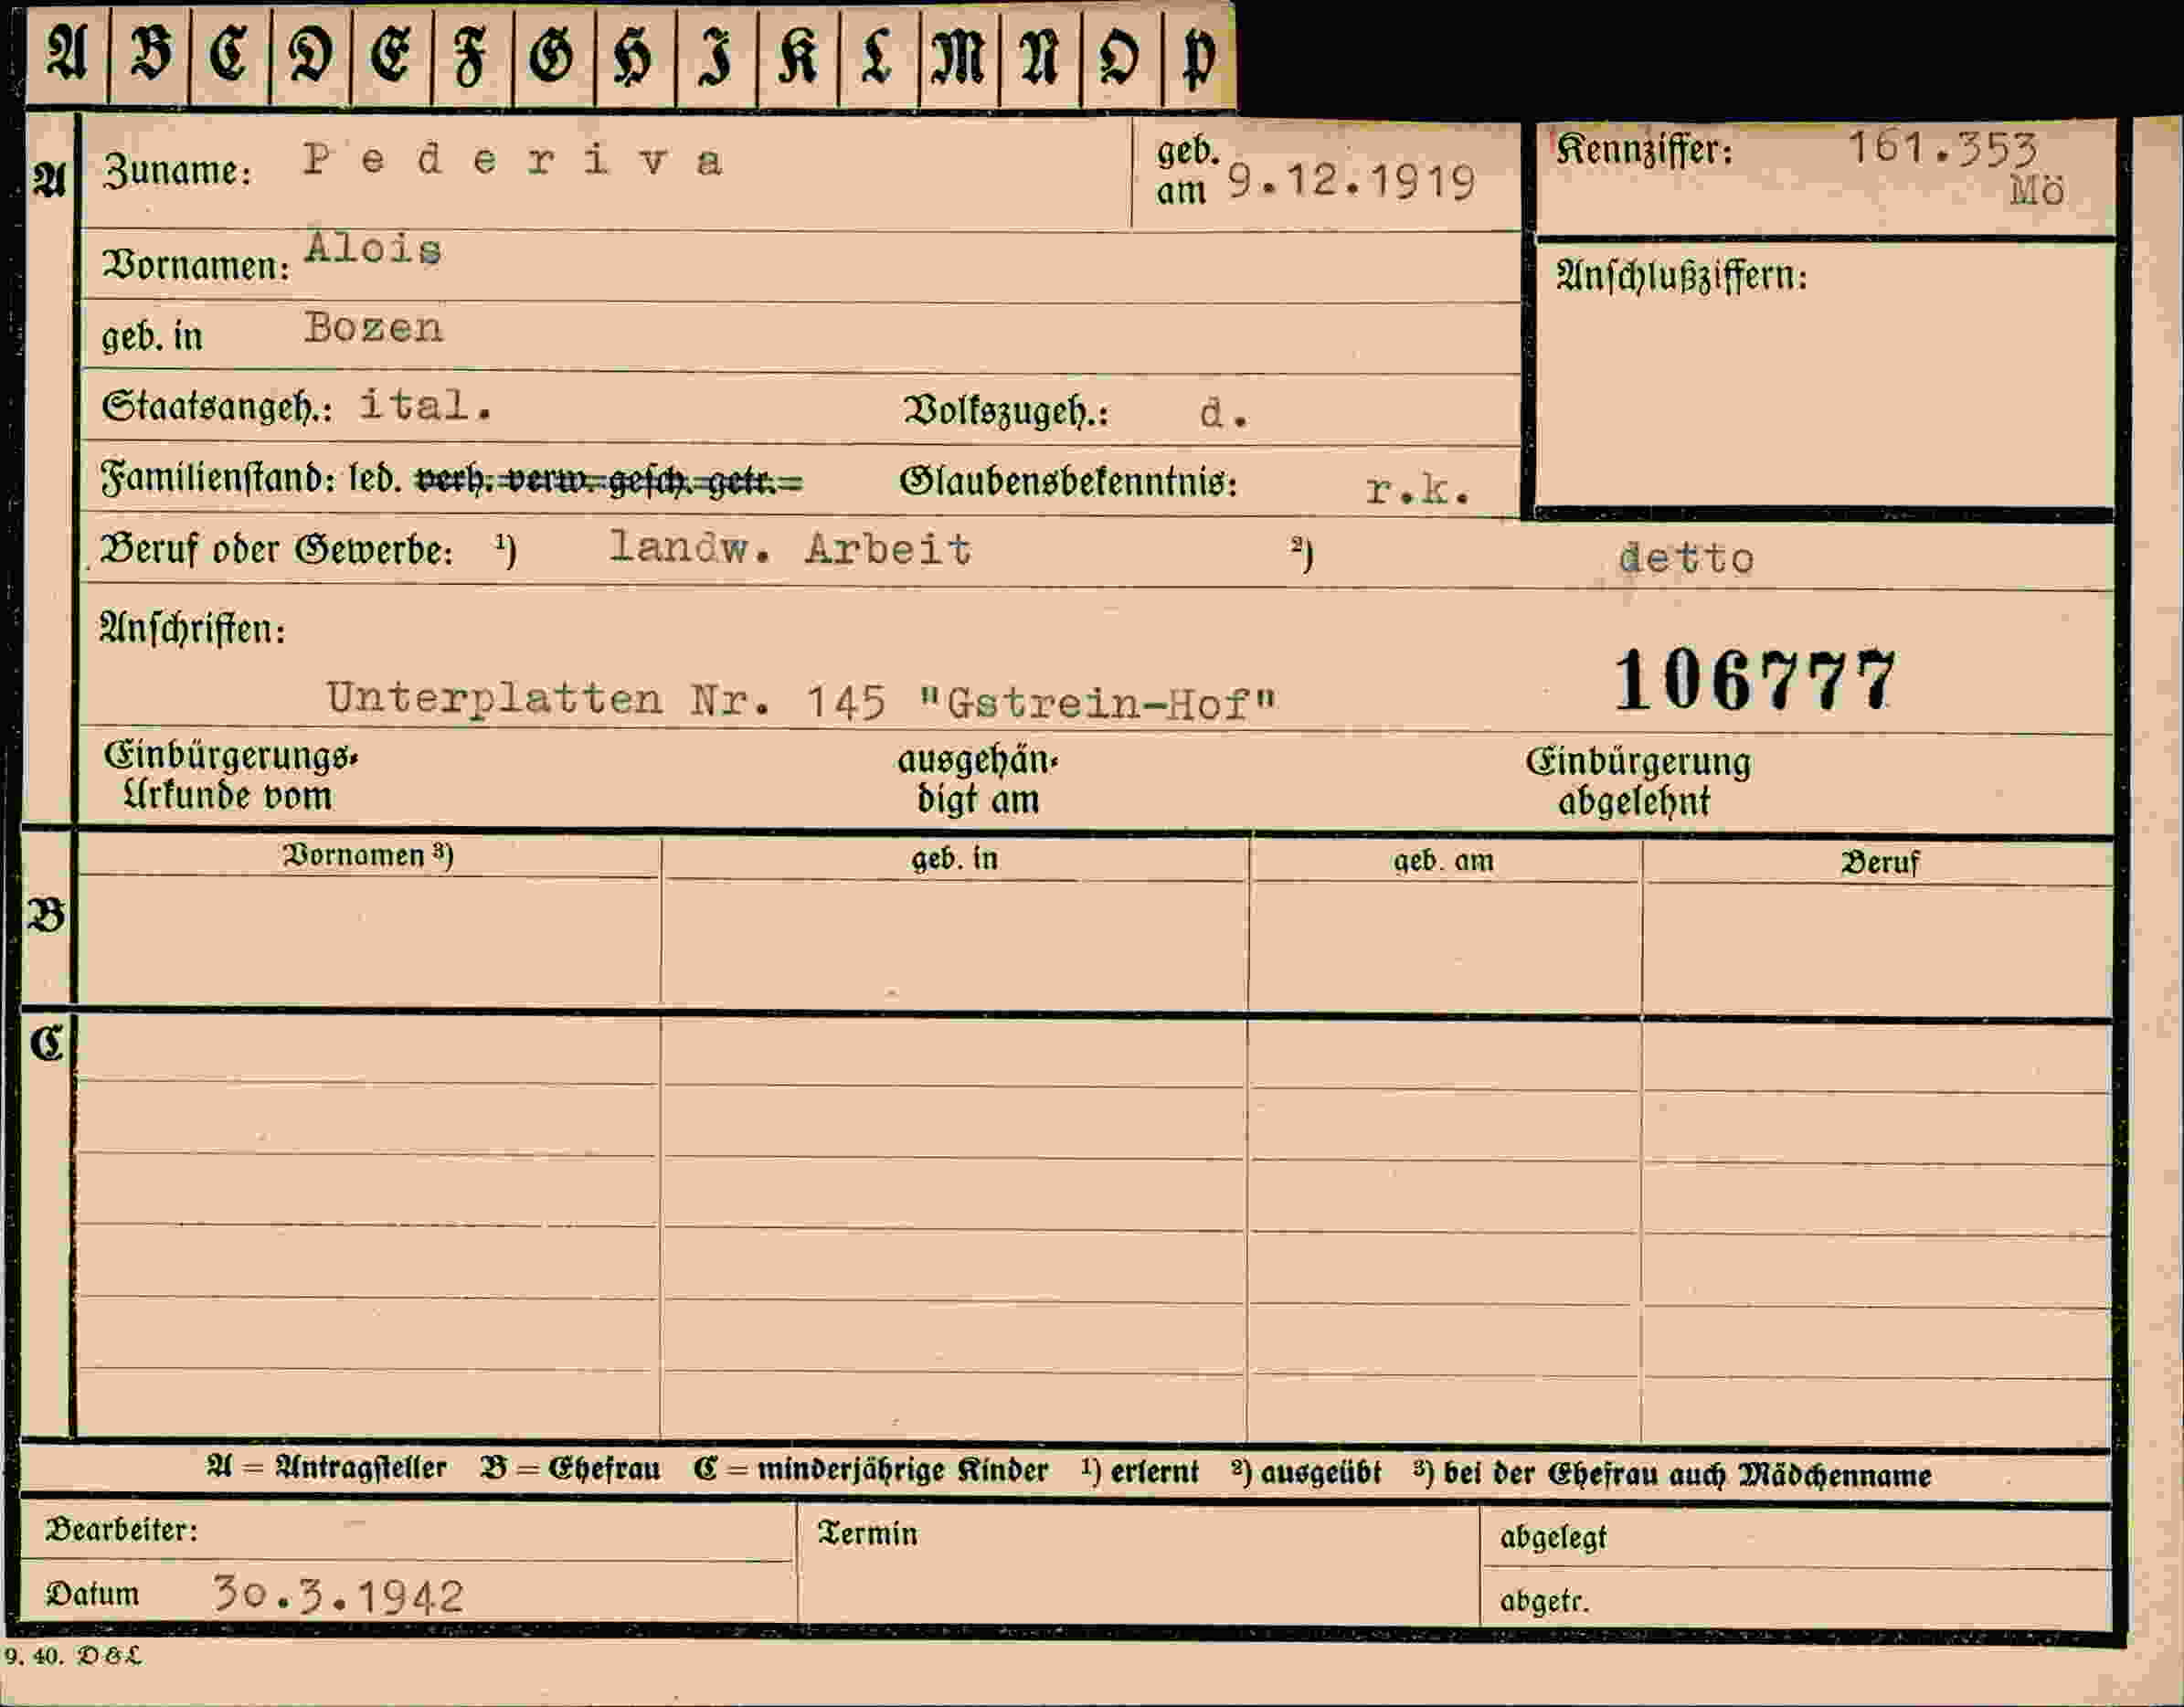This screenshot has width=2184, height=1707.
Task: Select the letter N index tab
Action: click(1041, 55)
